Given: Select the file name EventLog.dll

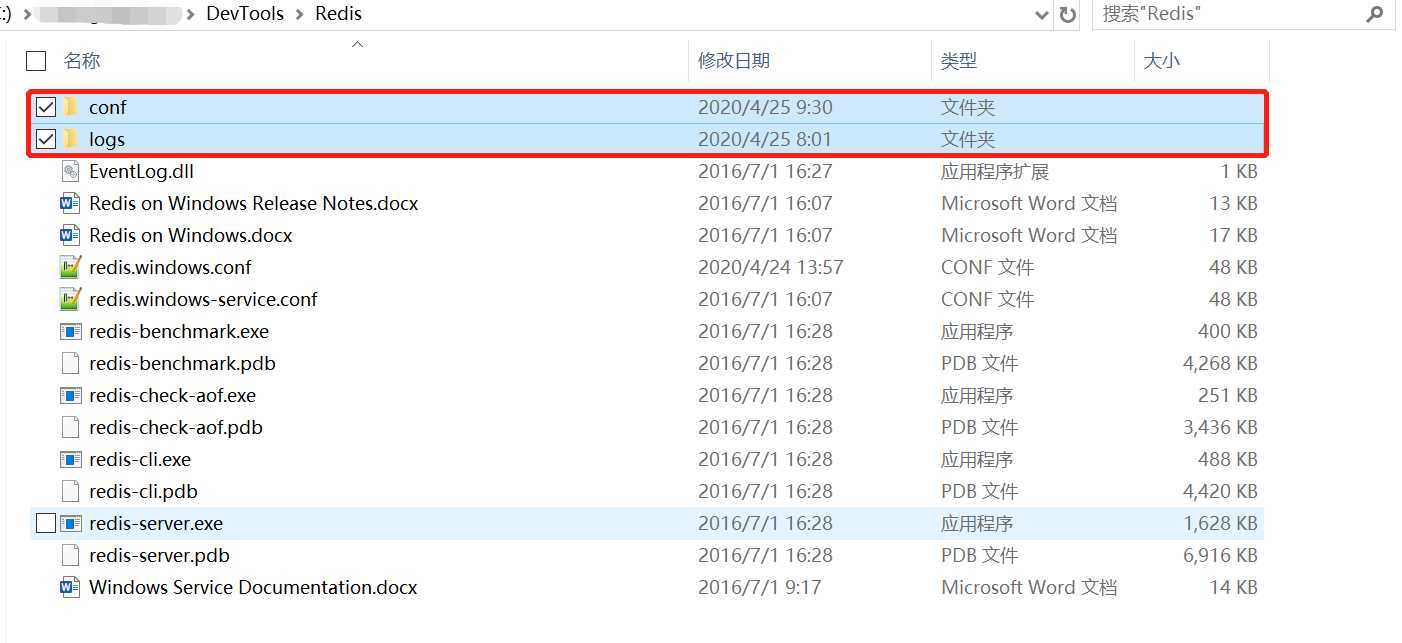Looking at the screenshot, I should pyautogui.click(x=141, y=171).
